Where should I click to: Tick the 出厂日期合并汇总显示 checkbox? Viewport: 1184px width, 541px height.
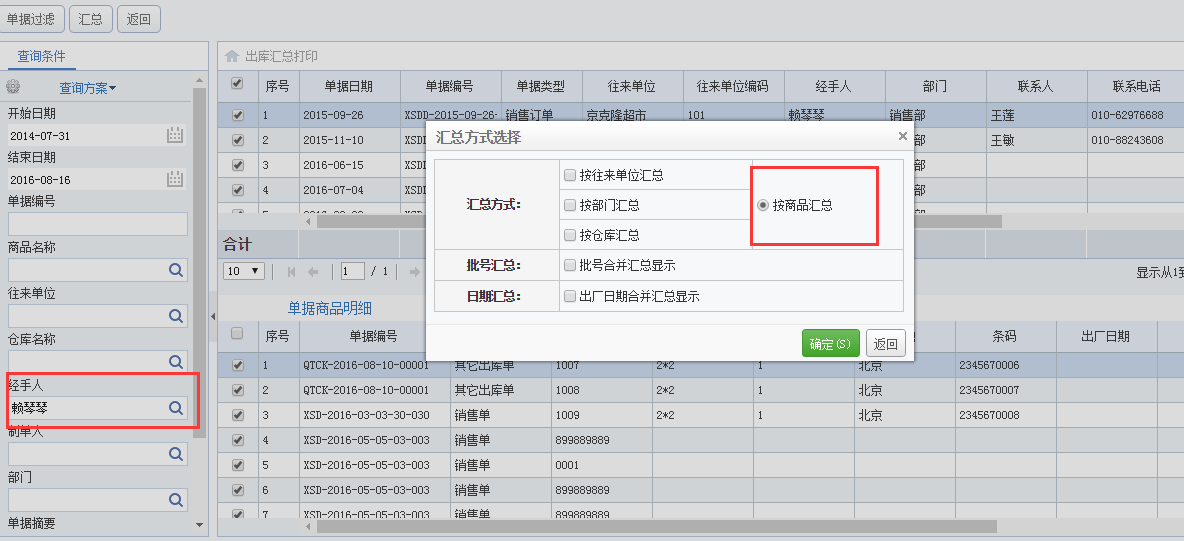(570, 297)
